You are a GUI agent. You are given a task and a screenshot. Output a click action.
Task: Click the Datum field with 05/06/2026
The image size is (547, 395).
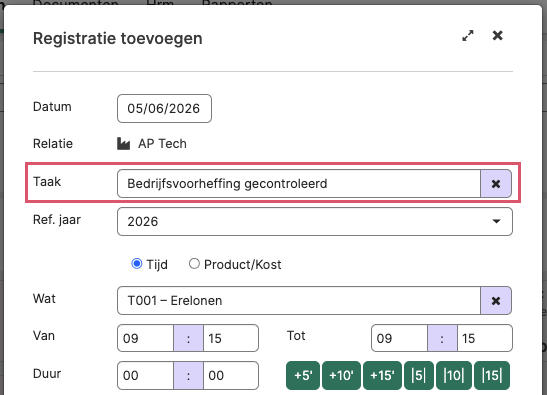tap(164, 109)
